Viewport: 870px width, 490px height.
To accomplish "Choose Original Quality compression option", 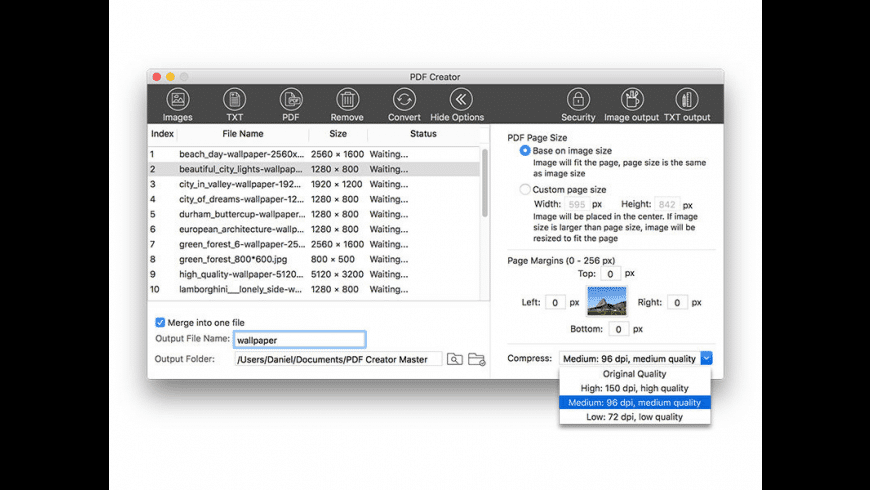I will [x=635, y=374].
